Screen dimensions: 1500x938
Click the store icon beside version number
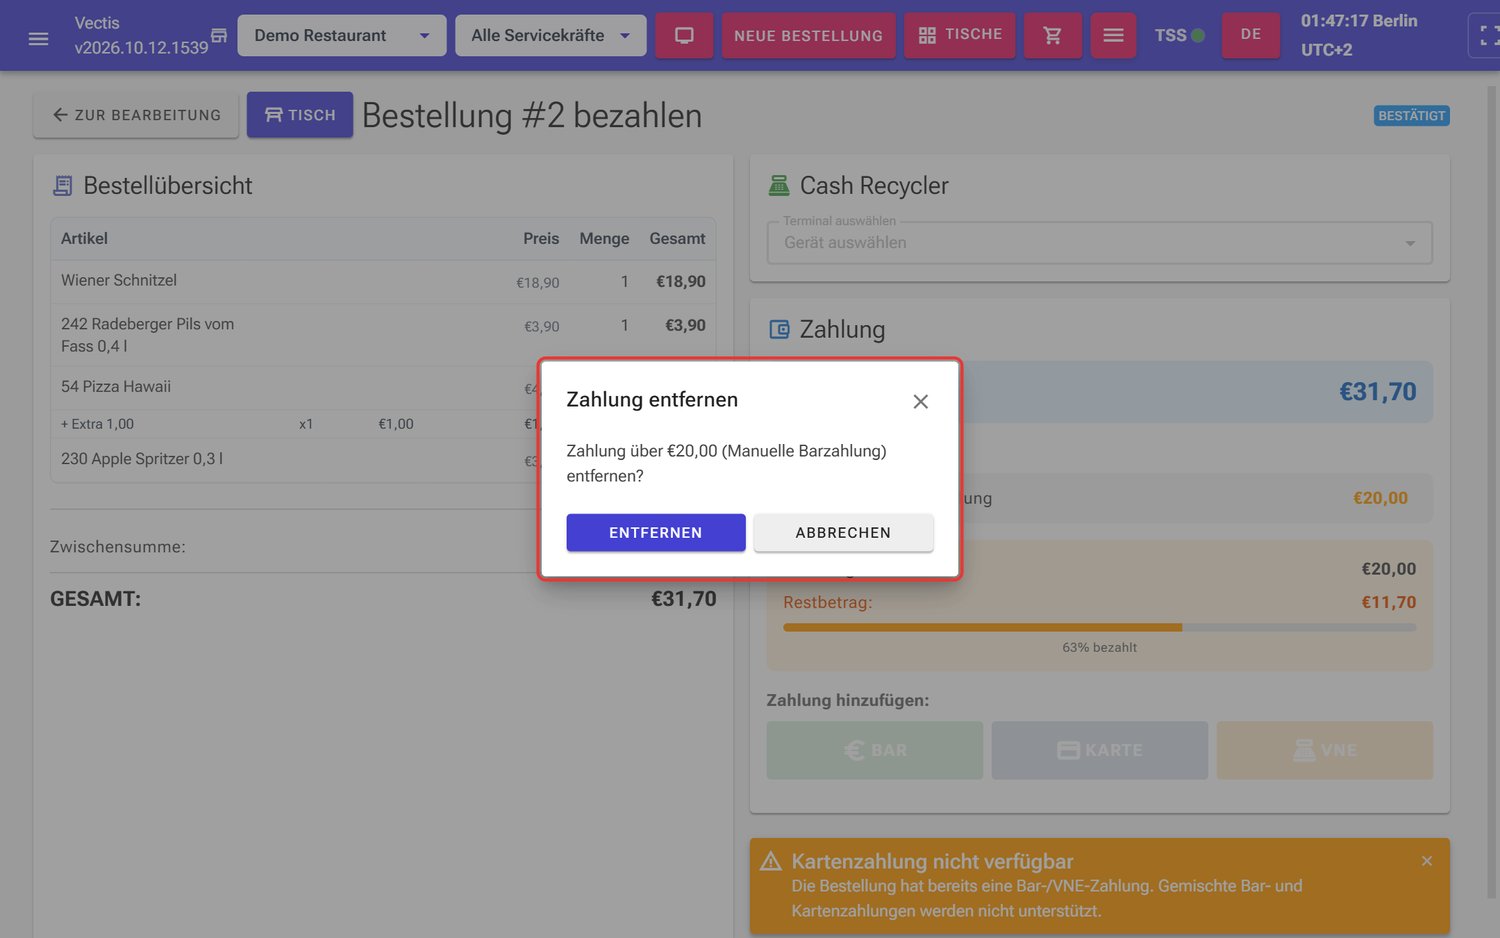[x=219, y=36]
